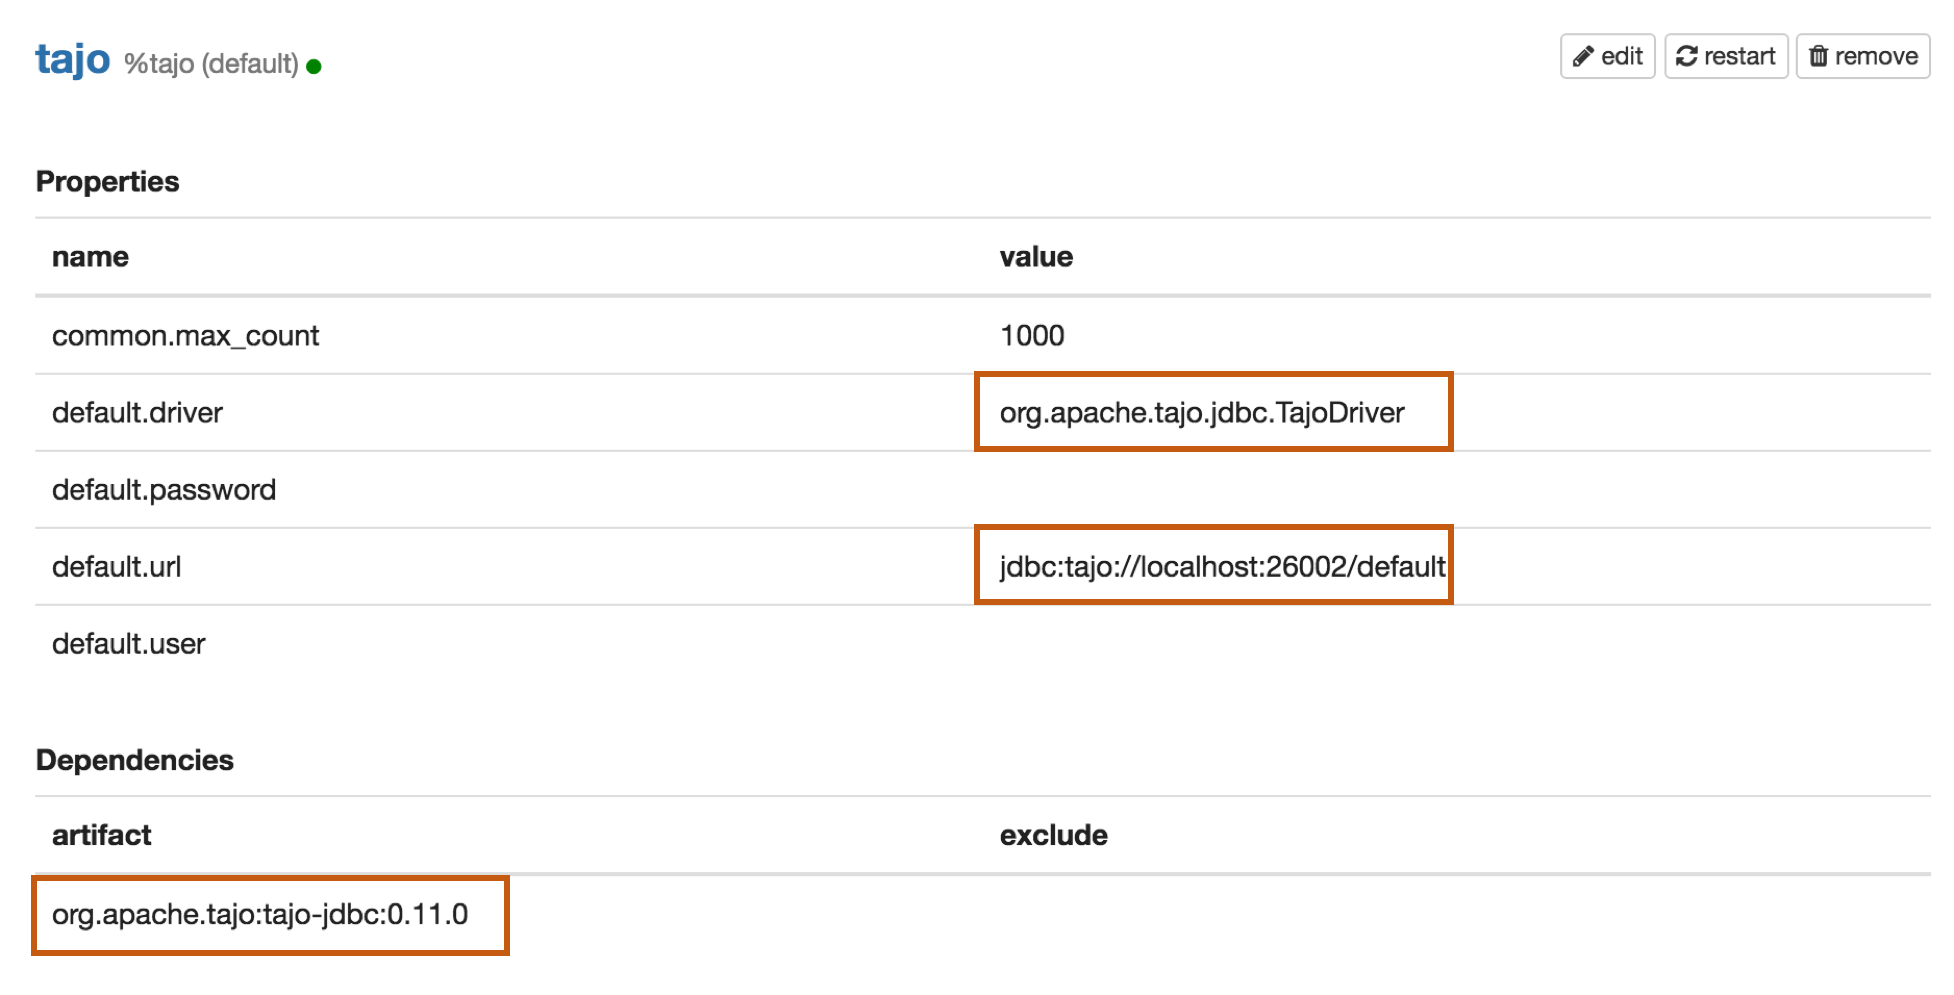This screenshot has width=1954, height=995.
Task: Select the common.max_count property name
Action: [x=185, y=336]
